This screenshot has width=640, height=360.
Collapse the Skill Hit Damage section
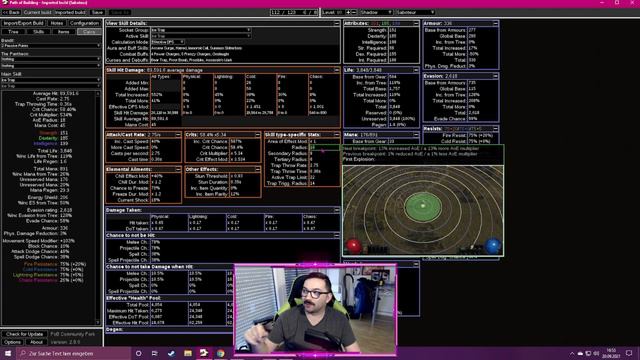click(x=336, y=70)
